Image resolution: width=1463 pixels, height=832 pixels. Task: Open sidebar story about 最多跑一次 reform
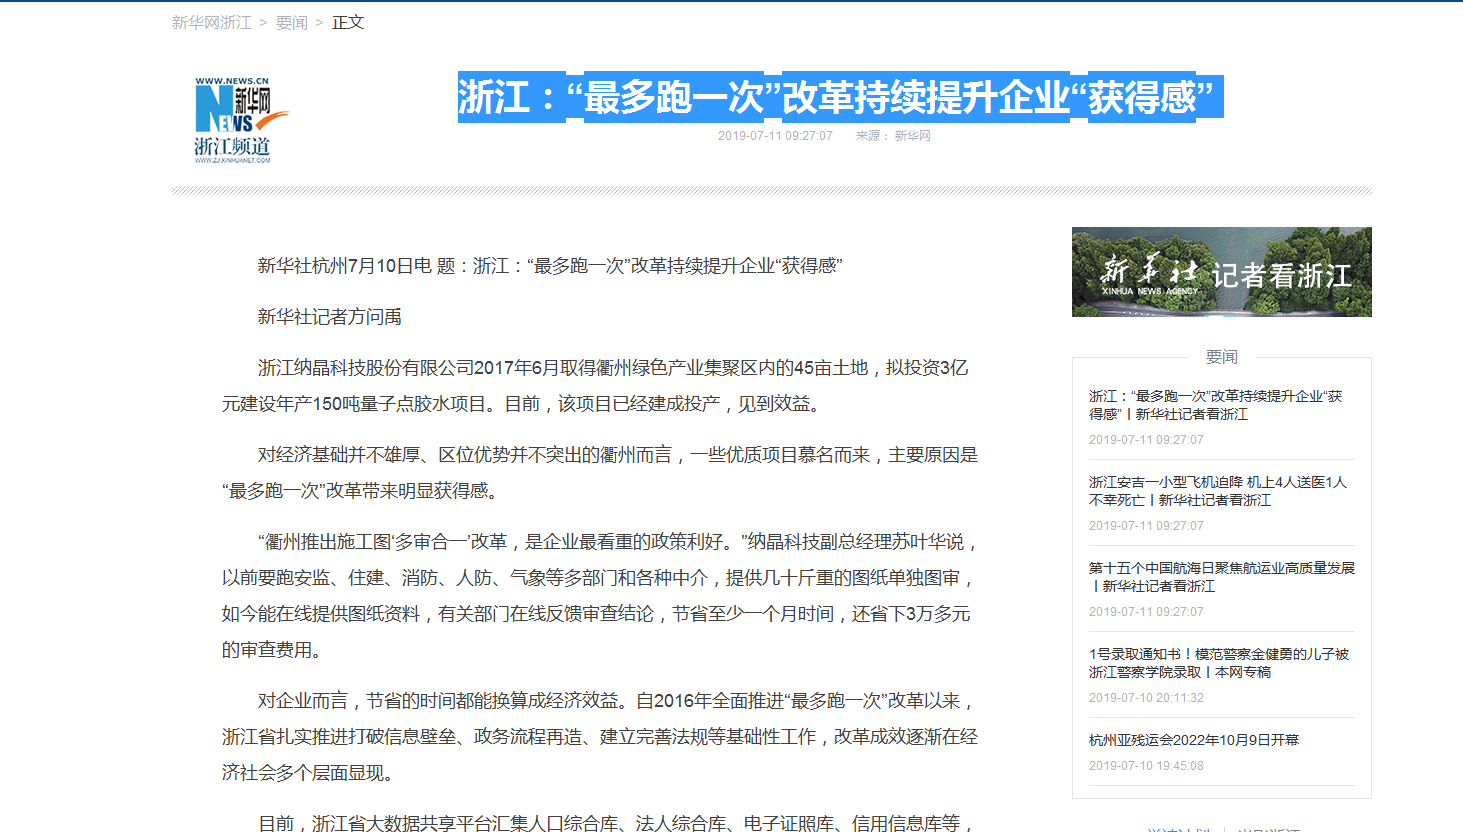click(x=1215, y=405)
